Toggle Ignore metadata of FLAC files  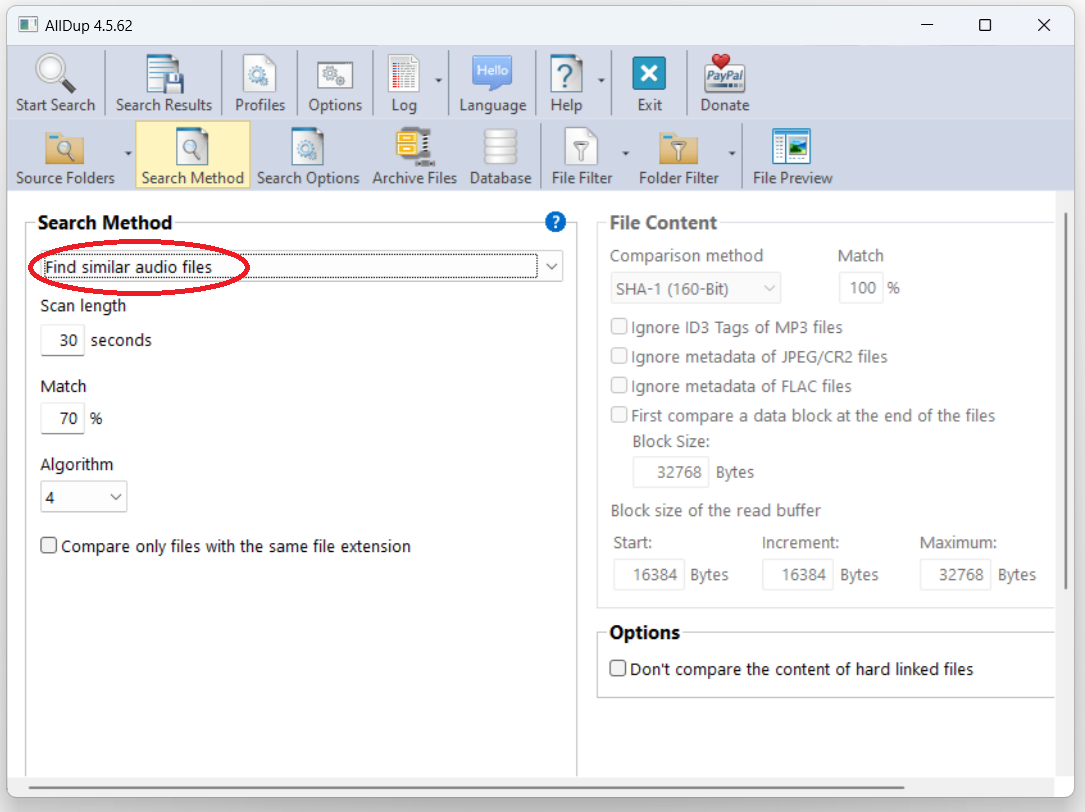tap(619, 385)
